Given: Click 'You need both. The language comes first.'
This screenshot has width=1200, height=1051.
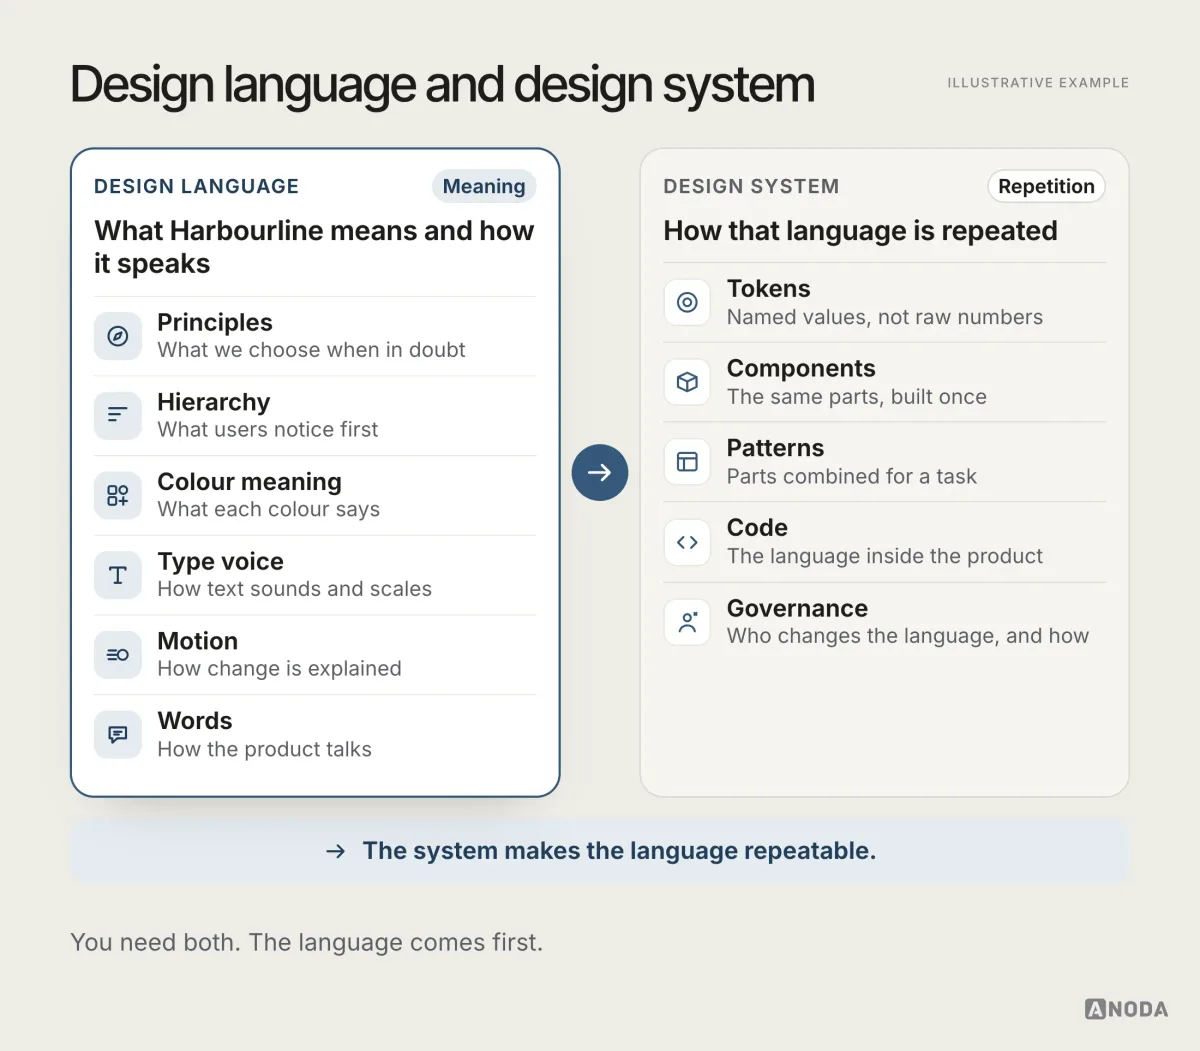Looking at the screenshot, I should coord(307,942).
